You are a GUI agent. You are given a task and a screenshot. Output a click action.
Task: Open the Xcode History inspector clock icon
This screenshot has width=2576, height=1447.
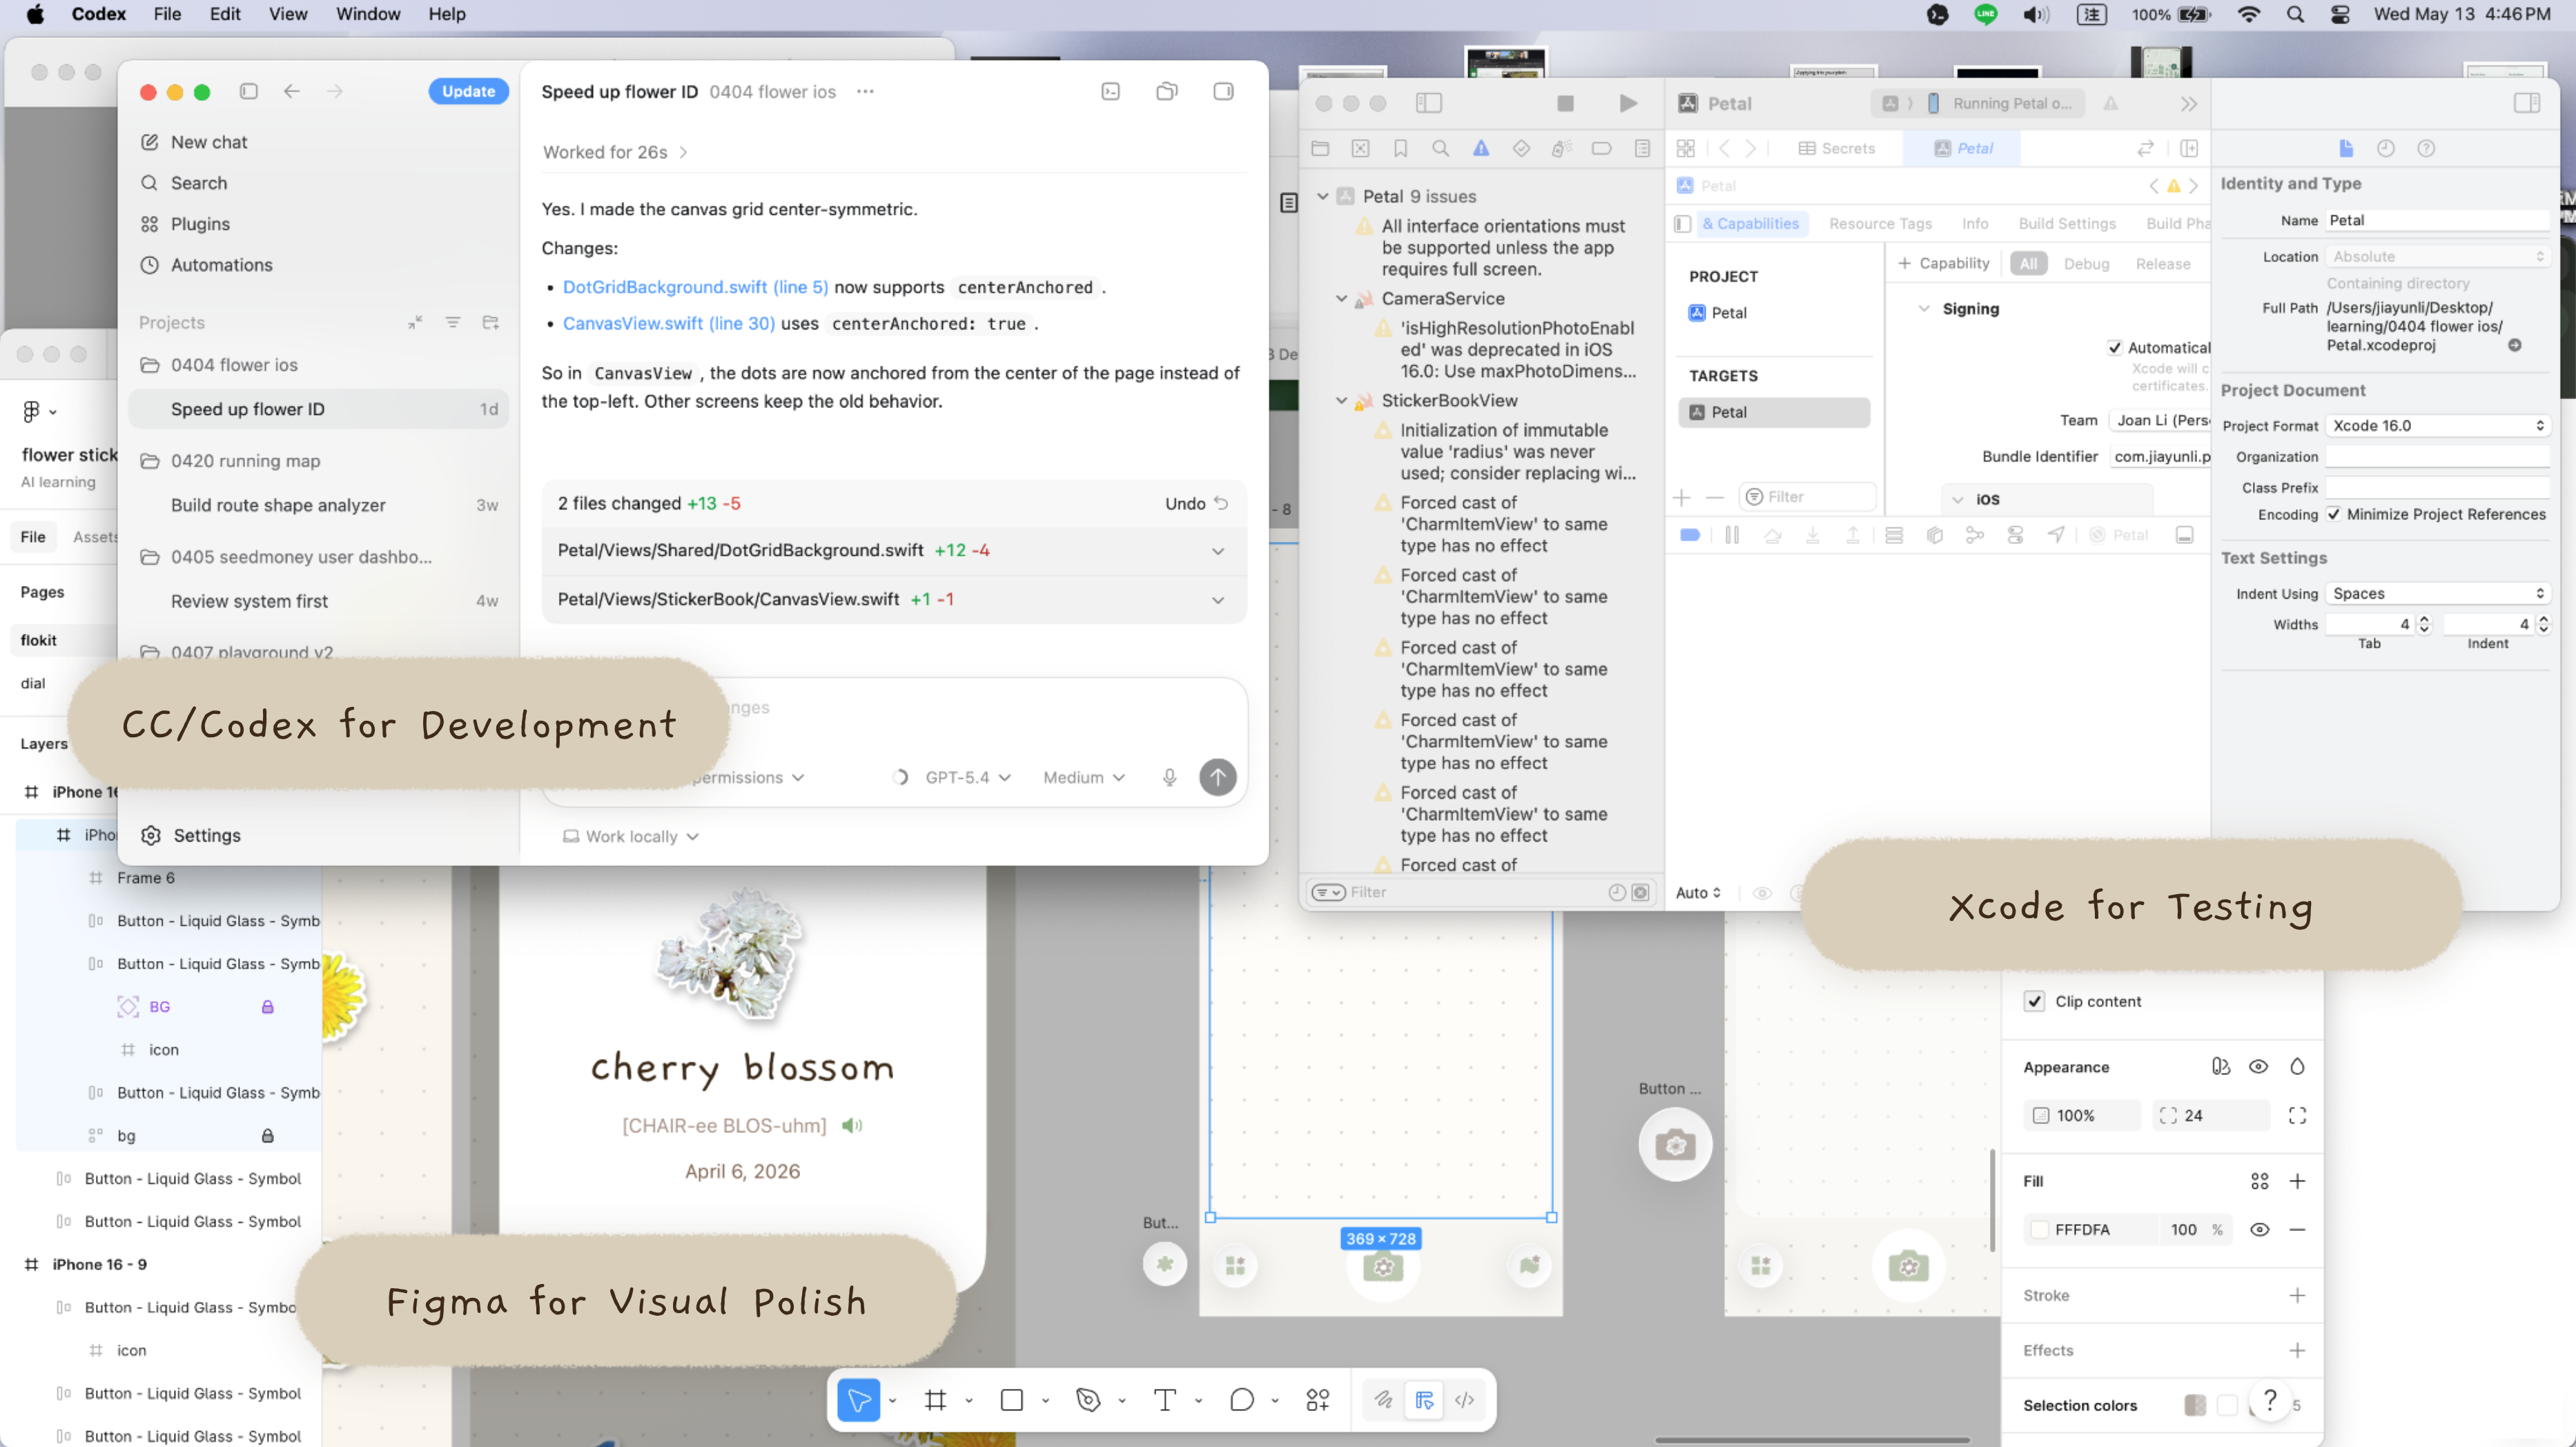click(x=2386, y=148)
